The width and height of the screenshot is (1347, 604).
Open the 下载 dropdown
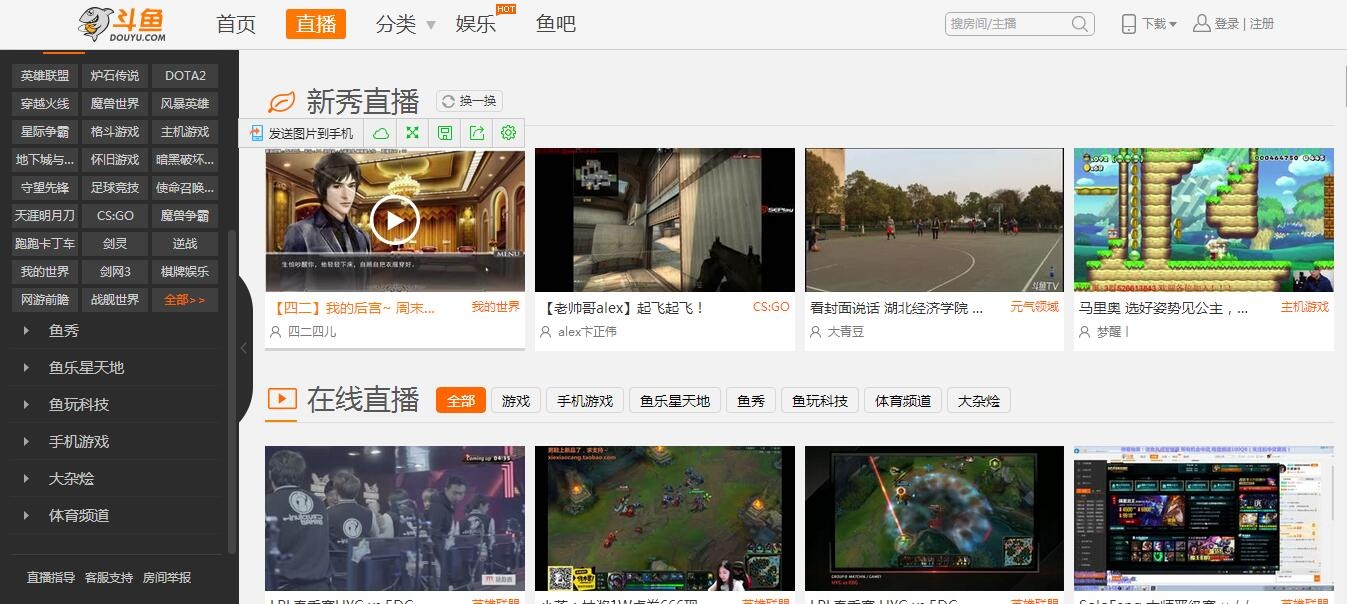(1160, 24)
